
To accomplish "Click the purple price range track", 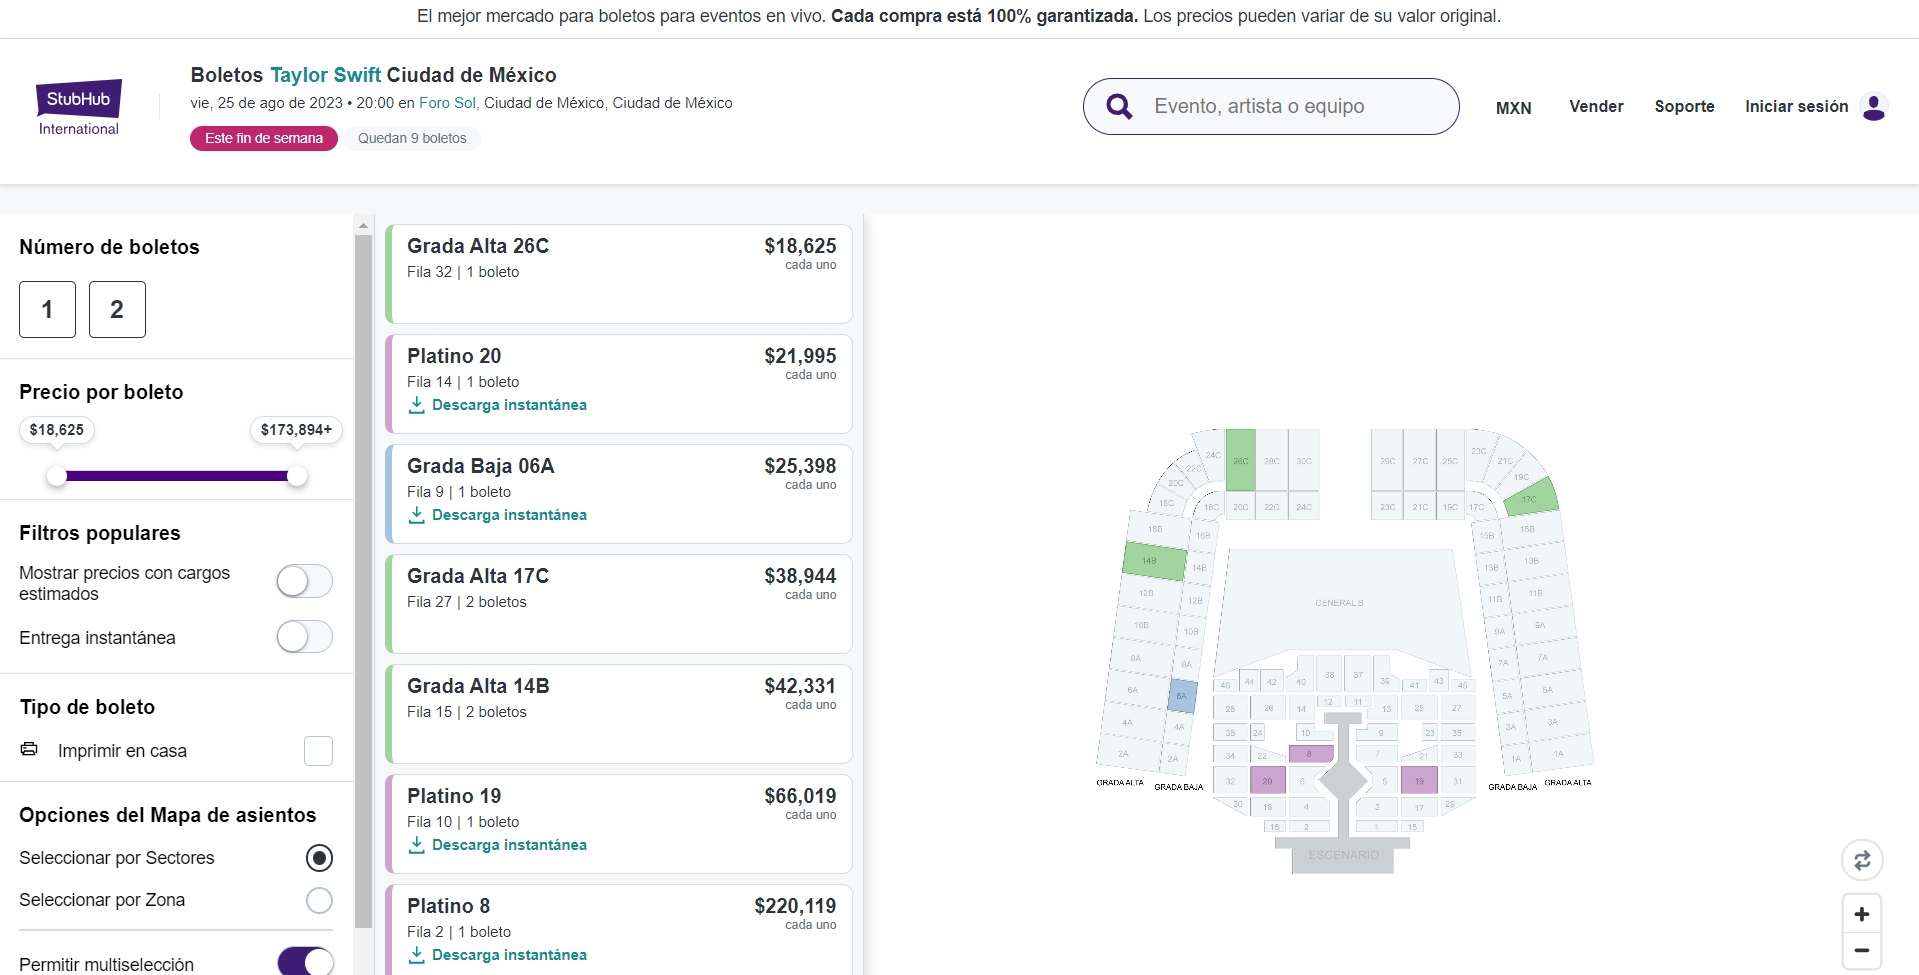I will pos(177,476).
